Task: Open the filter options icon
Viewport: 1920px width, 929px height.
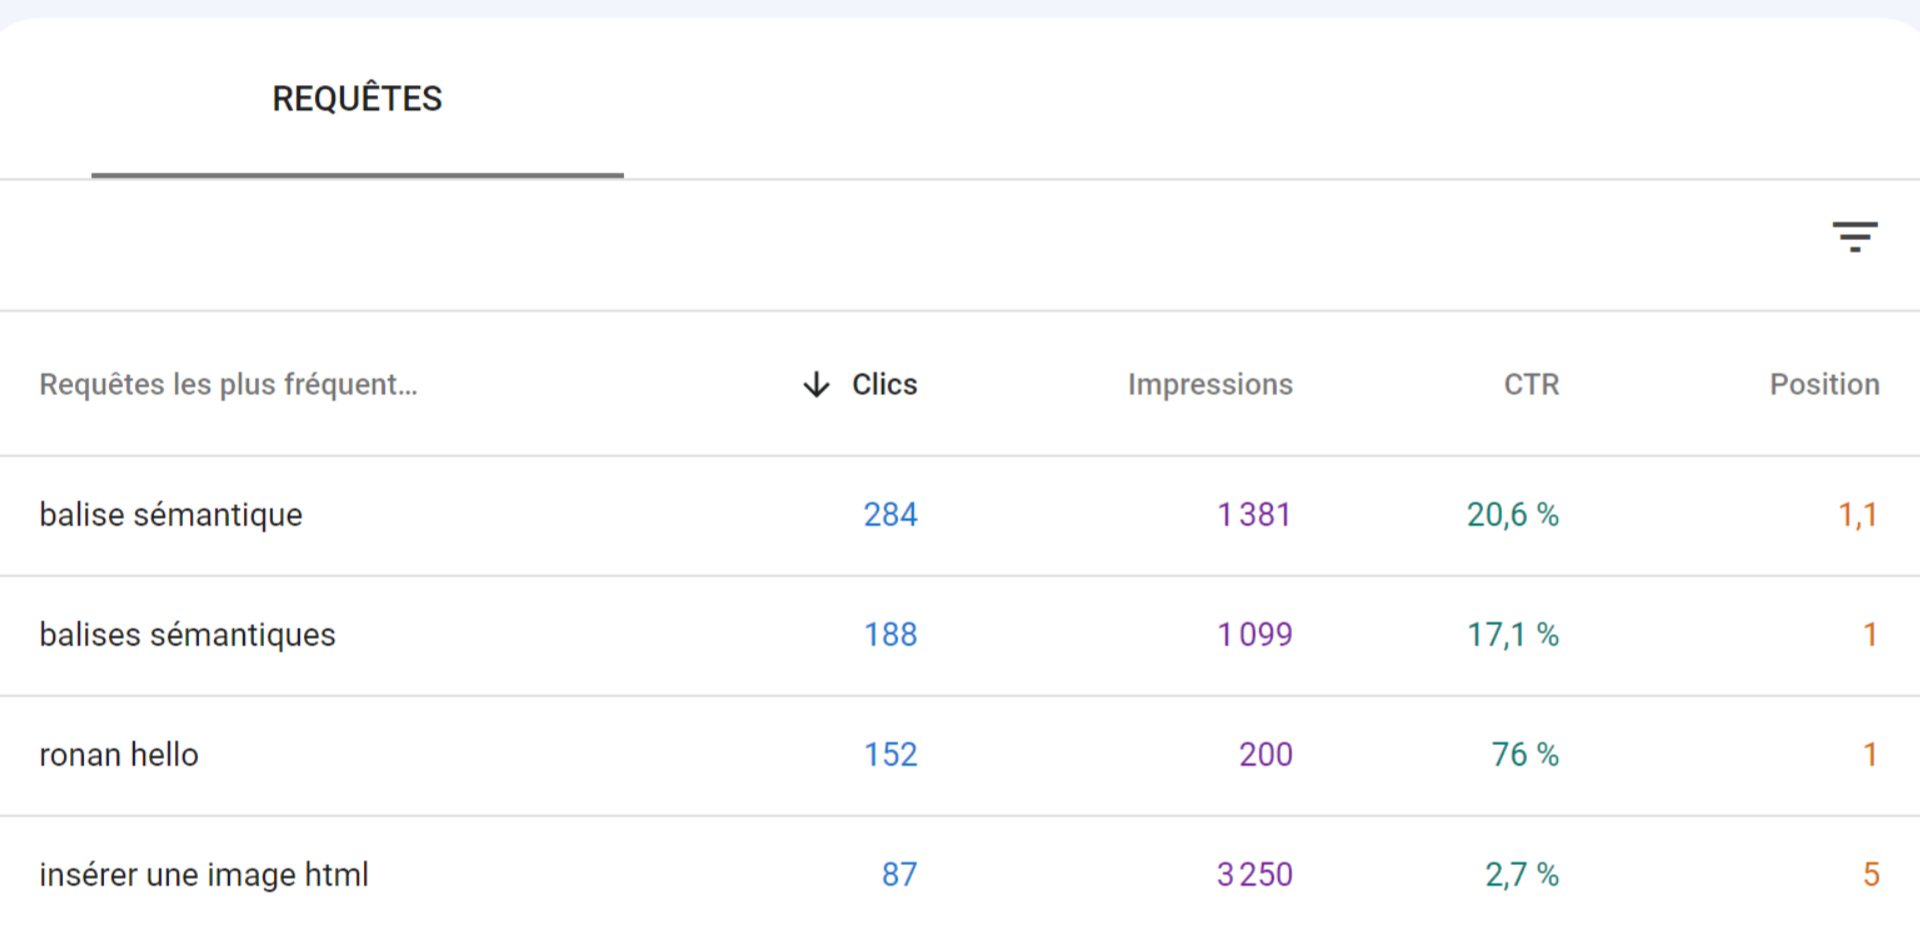Action: click(x=1856, y=236)
